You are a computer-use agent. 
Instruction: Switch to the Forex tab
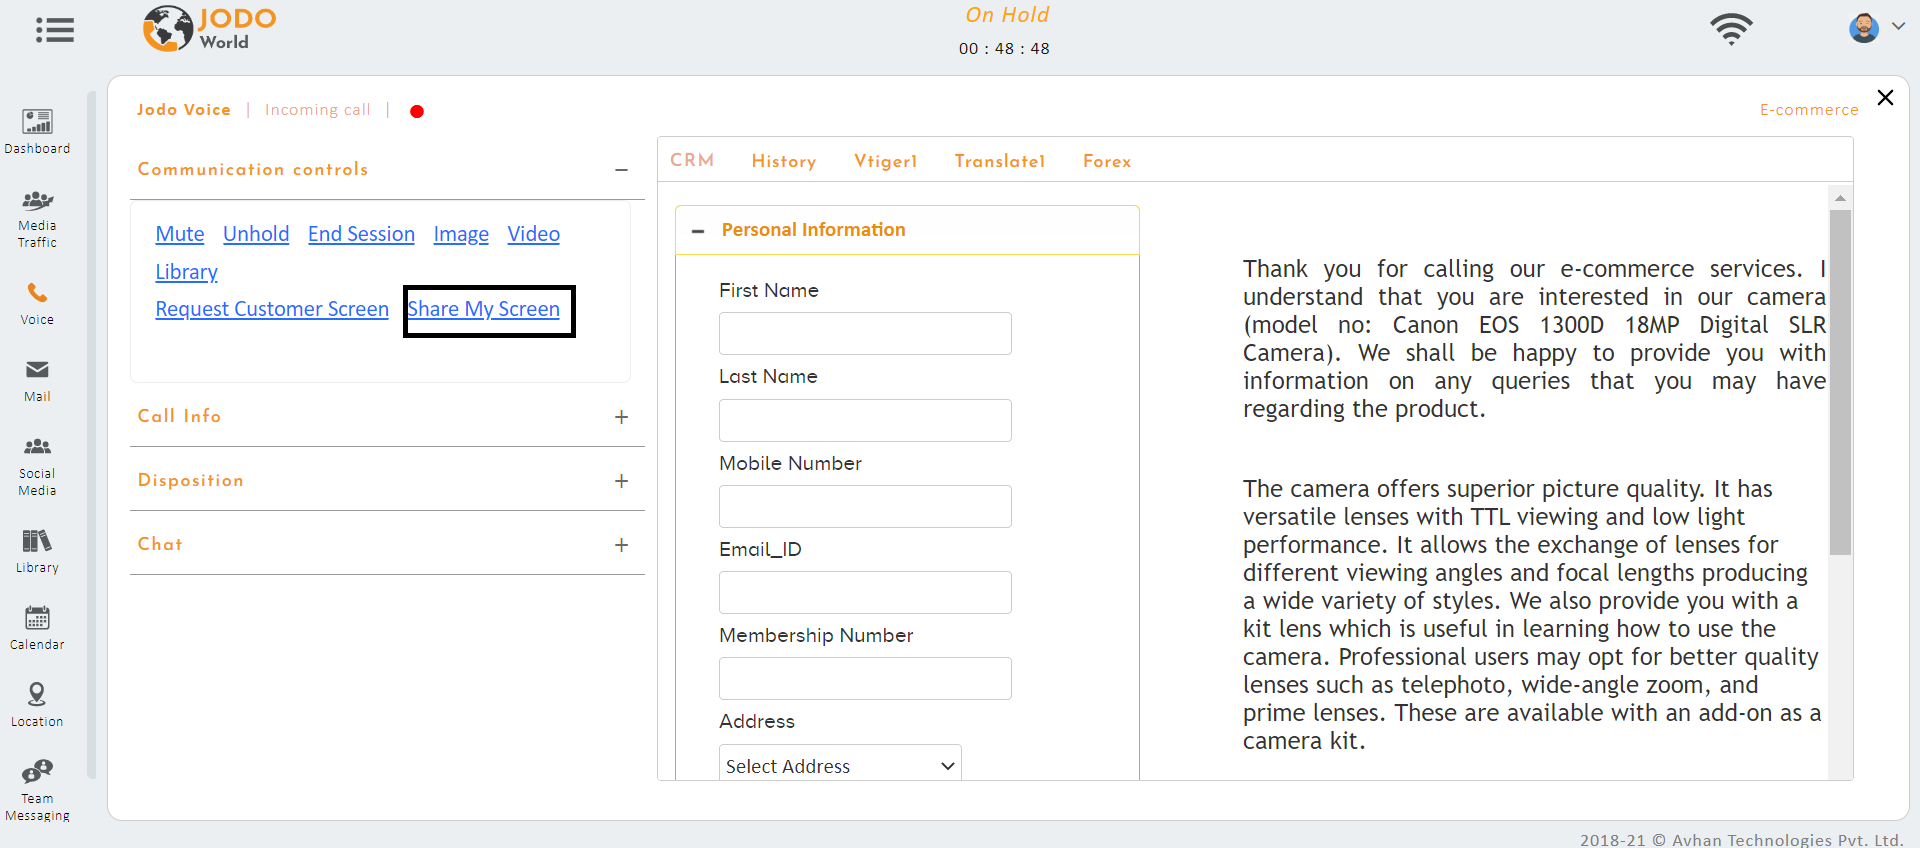(1107, 161)
